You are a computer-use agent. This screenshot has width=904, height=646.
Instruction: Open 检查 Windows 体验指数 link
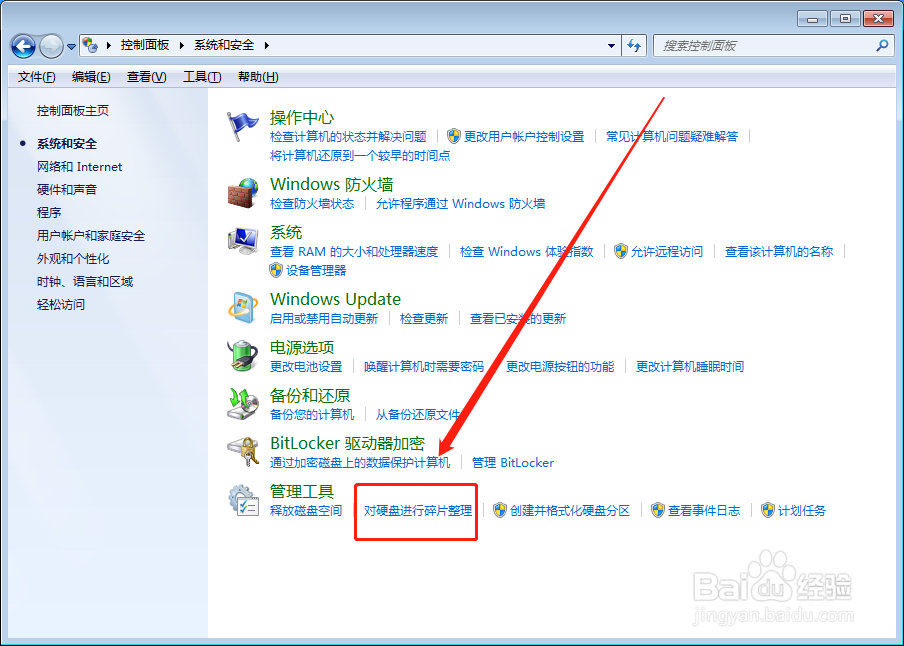point(526,252)
